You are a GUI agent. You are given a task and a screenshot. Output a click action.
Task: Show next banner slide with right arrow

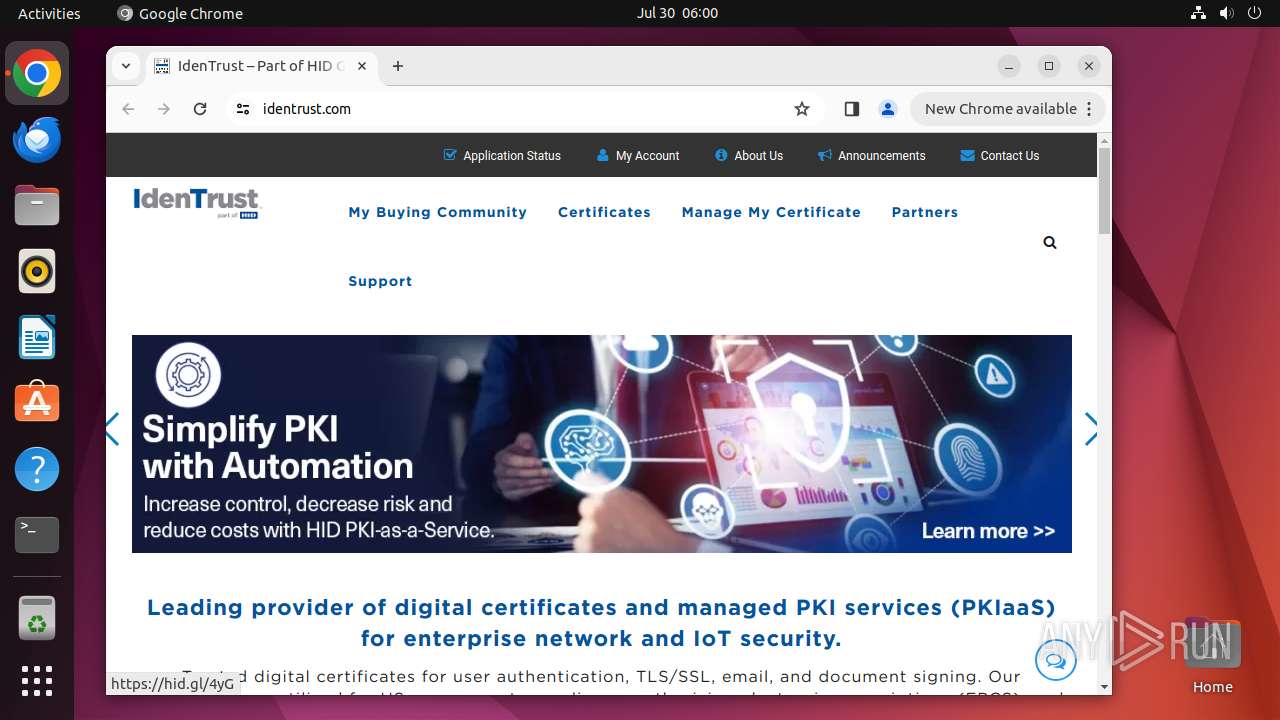point(1091,429)
